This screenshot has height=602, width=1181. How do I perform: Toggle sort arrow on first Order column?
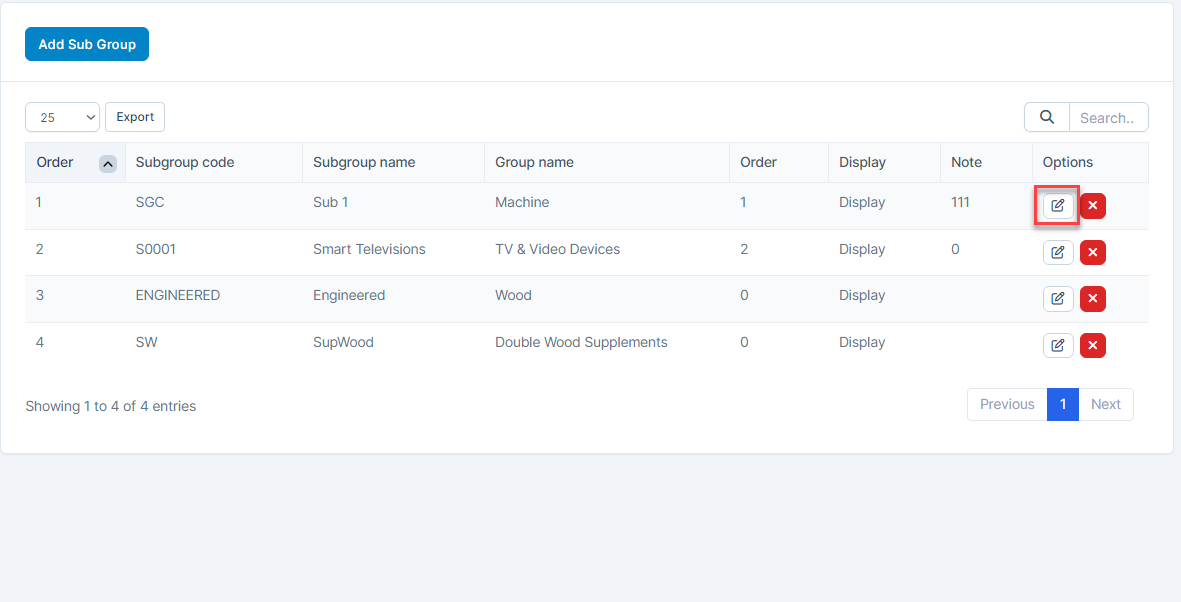[108, 163]
